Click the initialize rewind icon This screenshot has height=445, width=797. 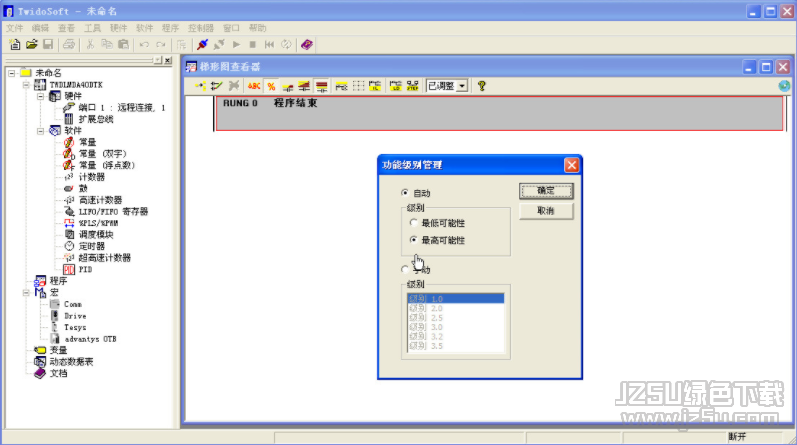(x=269, y=45)
